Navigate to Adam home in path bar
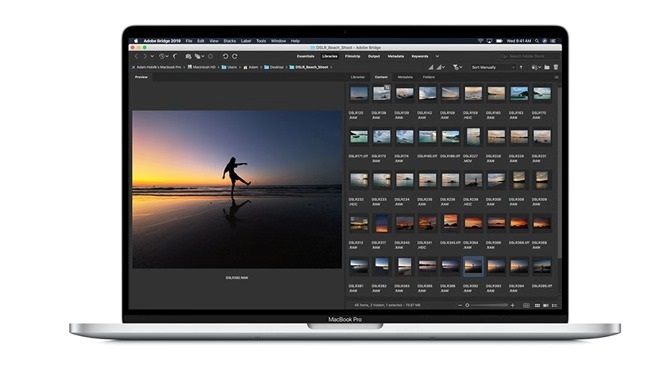 [250, 67]
